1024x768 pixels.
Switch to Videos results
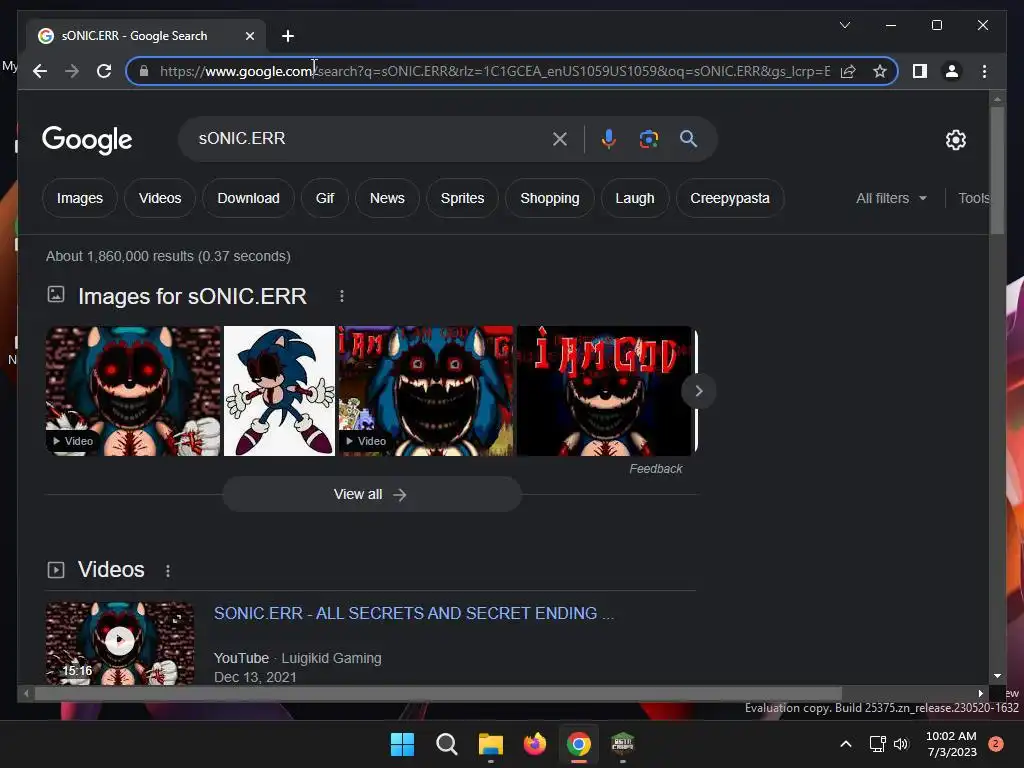click(160, 198)
